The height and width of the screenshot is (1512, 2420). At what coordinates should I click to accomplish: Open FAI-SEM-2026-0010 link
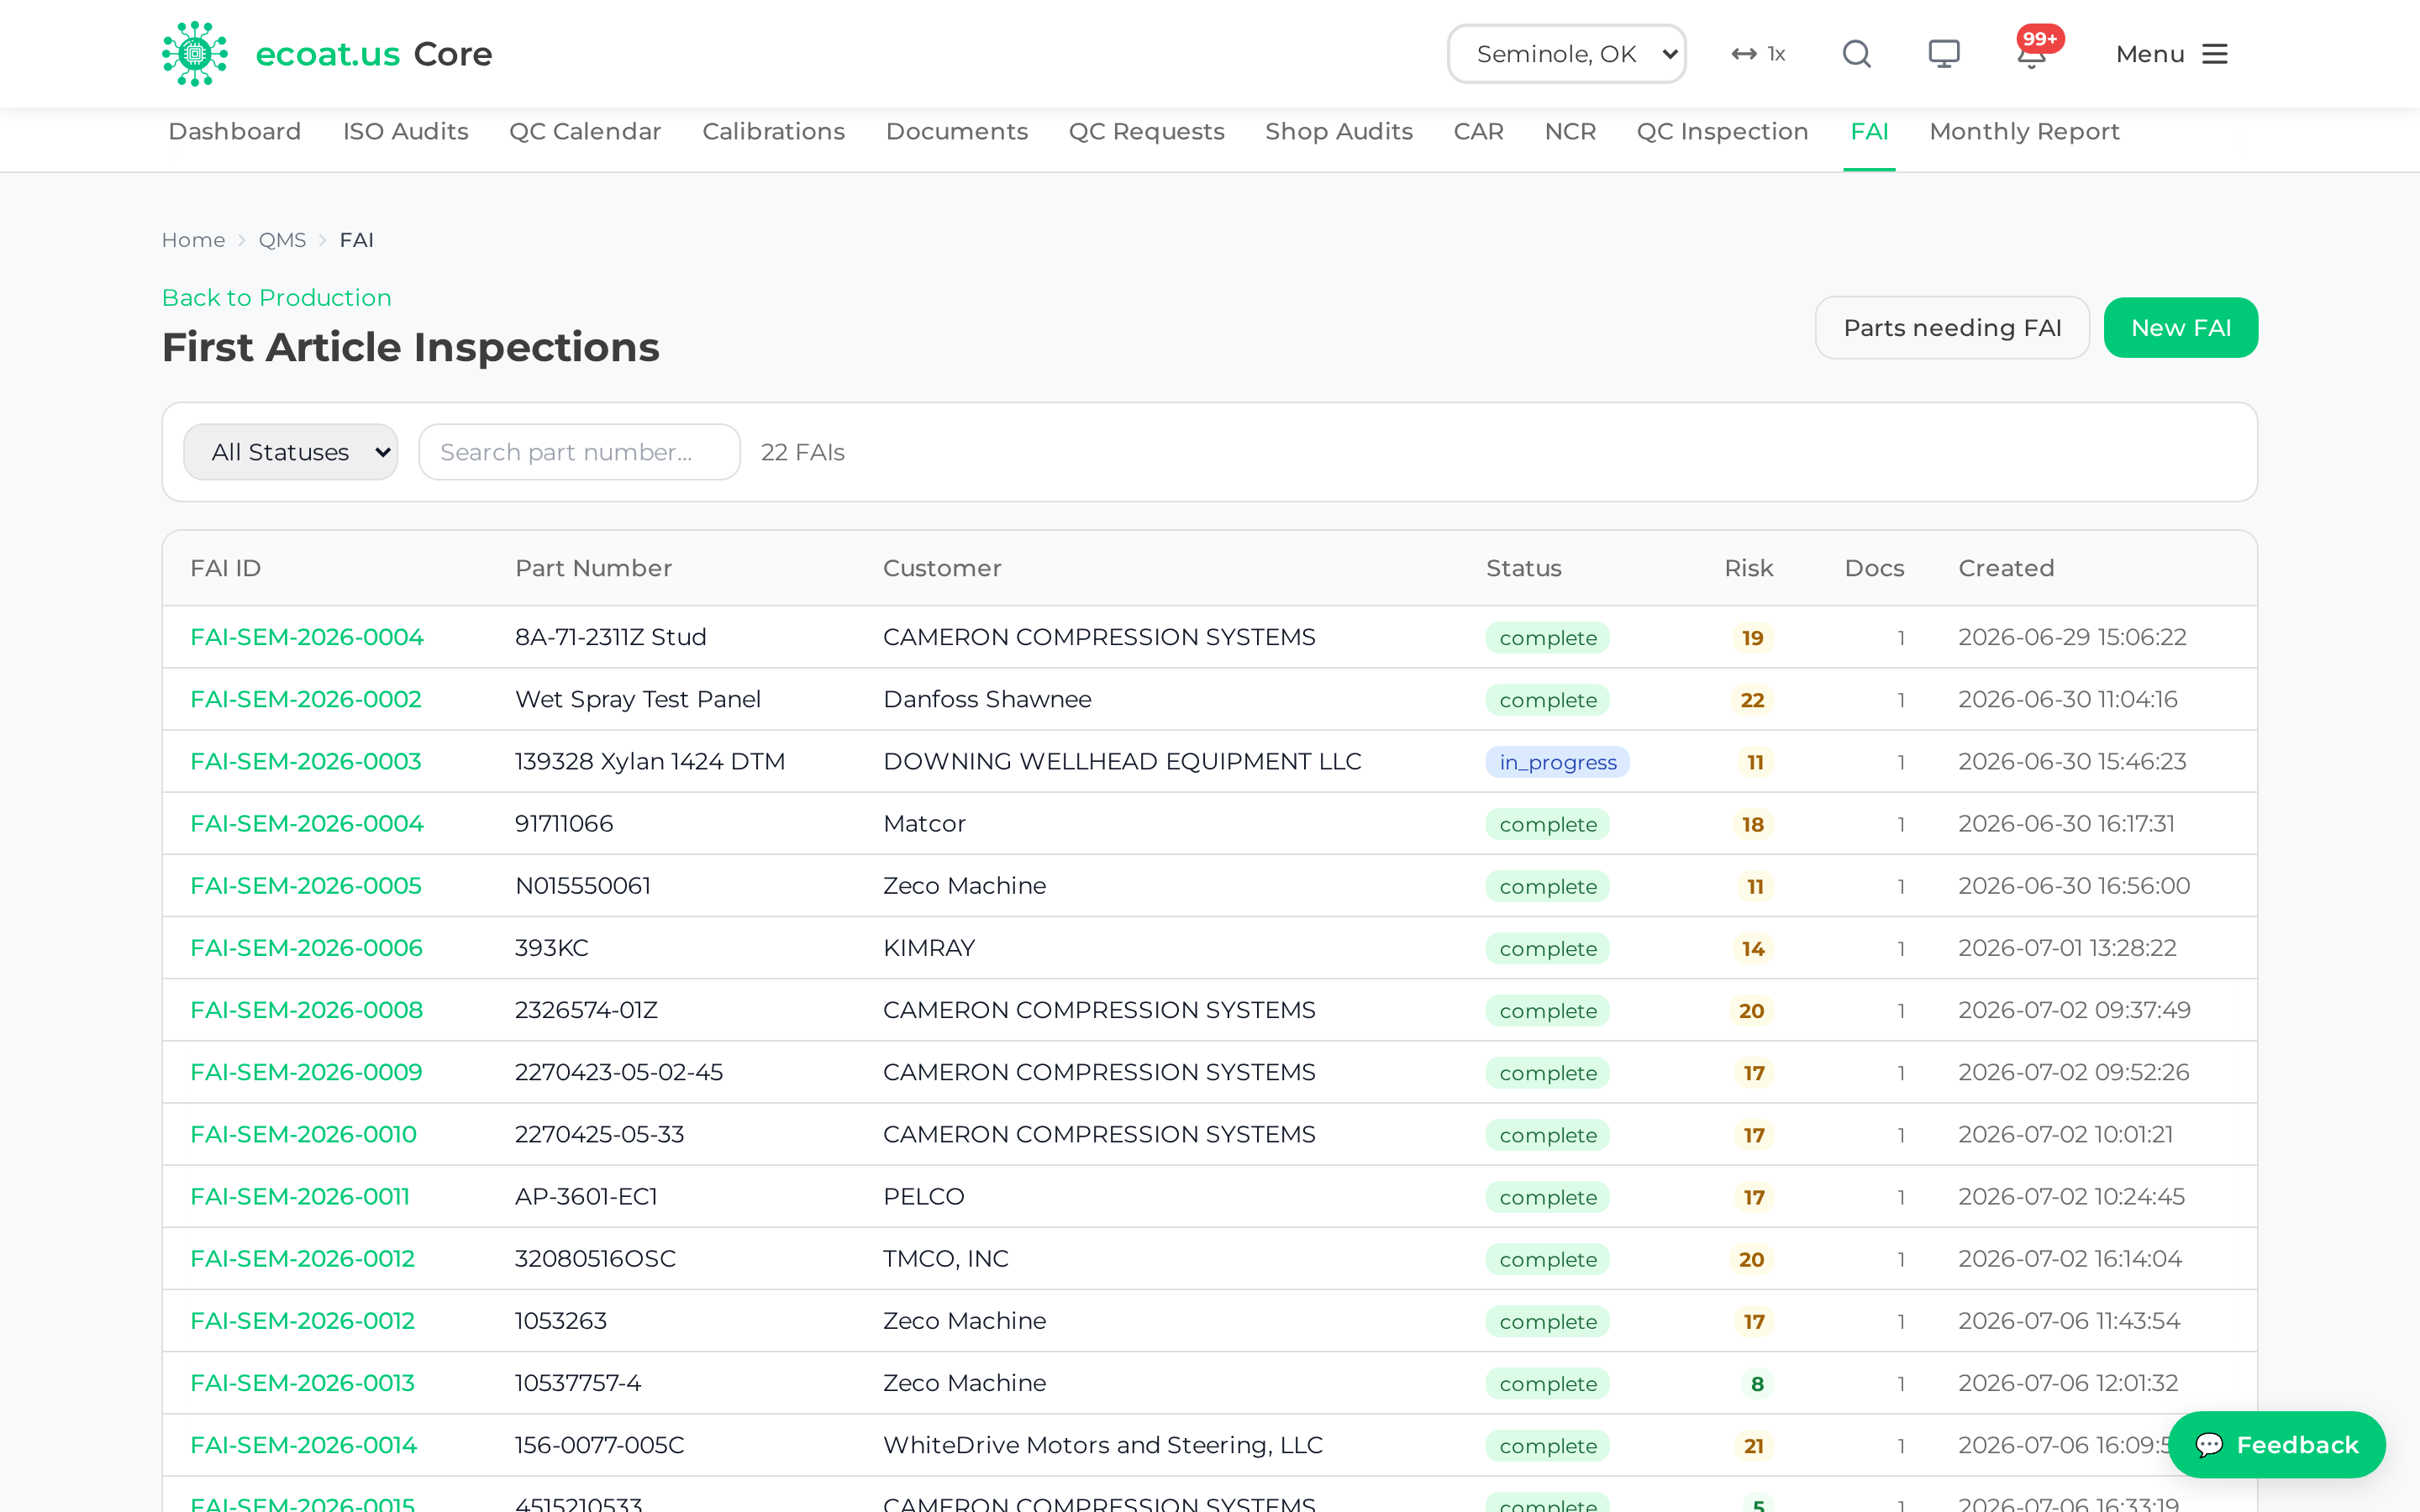click(x=304, y=1134)
